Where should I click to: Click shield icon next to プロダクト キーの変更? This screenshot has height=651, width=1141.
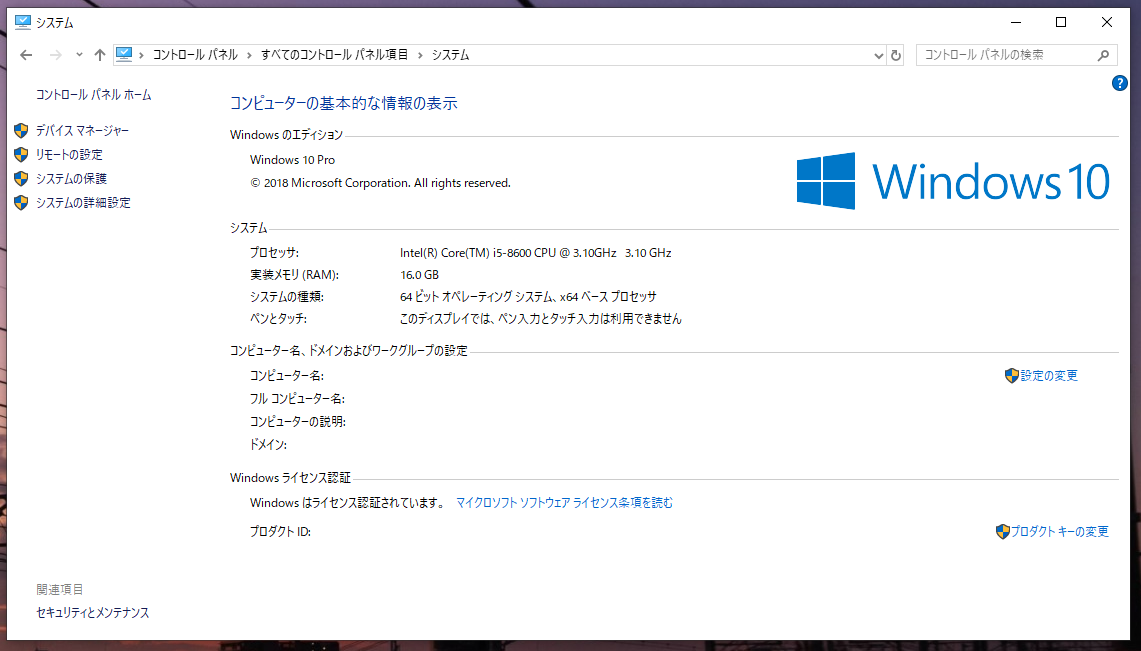[x=1003, y=532]
